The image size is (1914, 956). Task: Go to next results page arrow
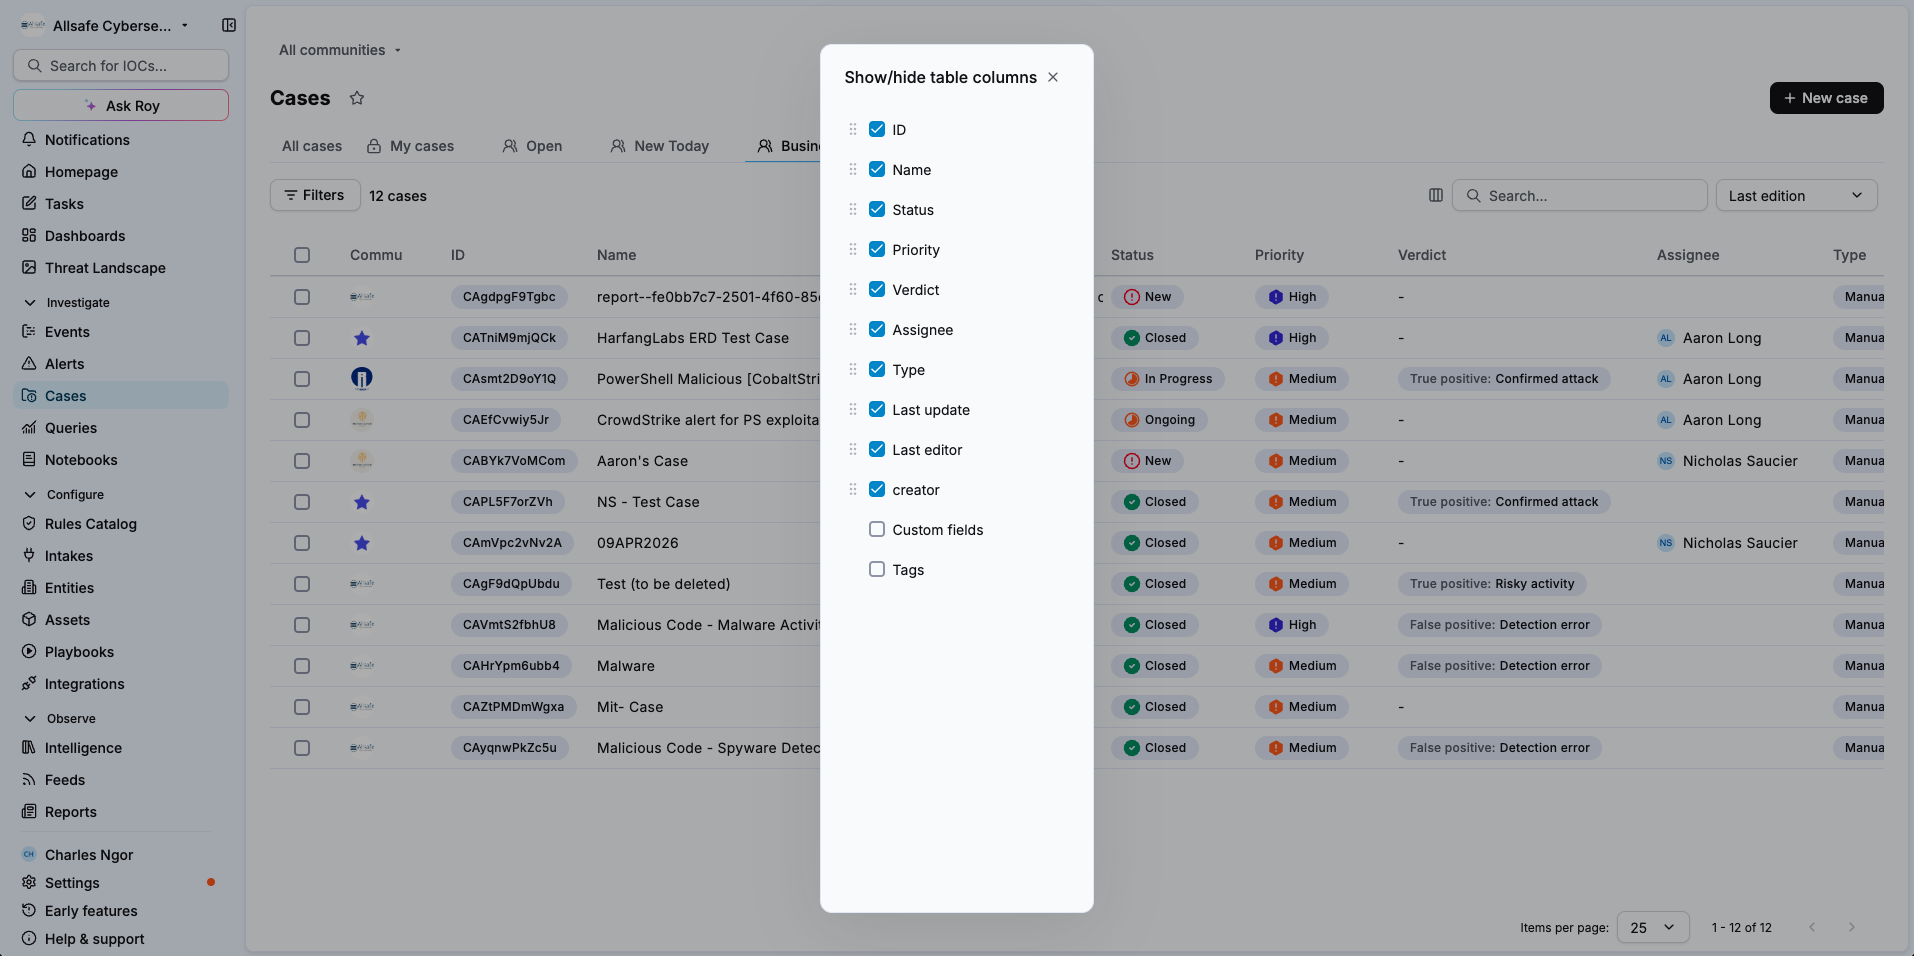coord(1852,927)
